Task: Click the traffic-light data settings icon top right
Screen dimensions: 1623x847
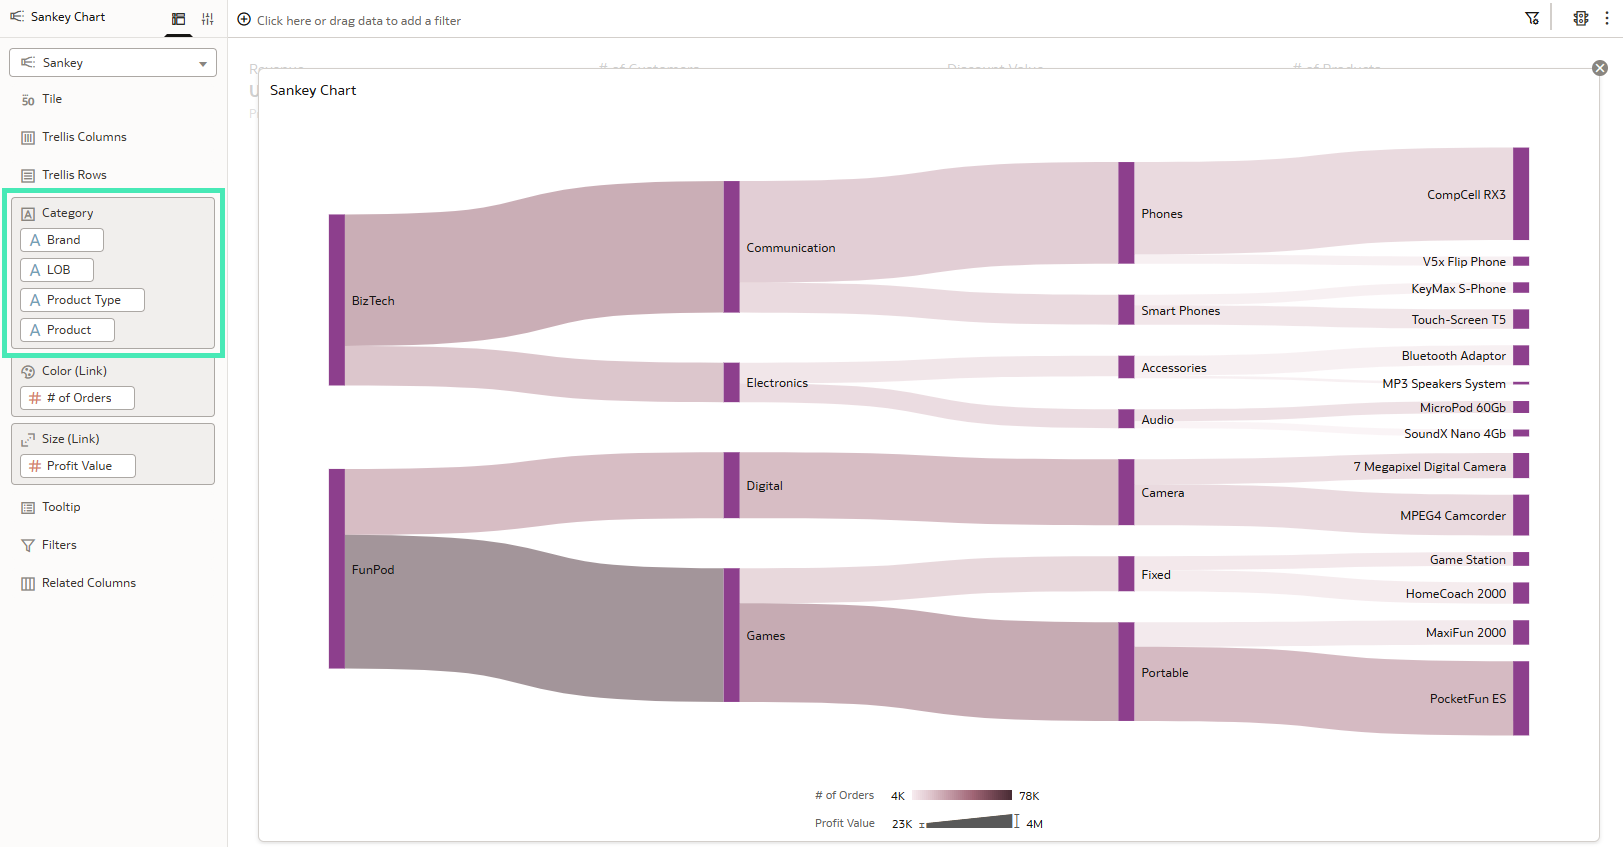Action: tap(1580, 18)
